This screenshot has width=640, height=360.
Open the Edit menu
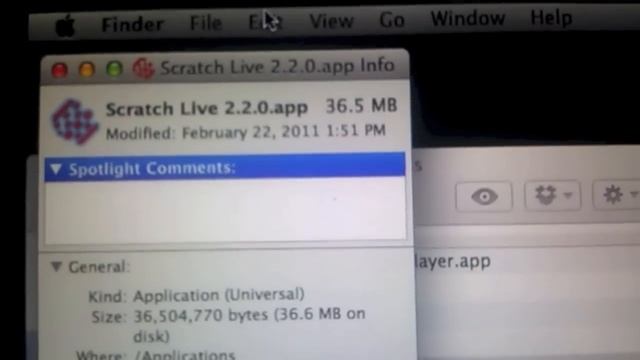[x=265, y=22]
